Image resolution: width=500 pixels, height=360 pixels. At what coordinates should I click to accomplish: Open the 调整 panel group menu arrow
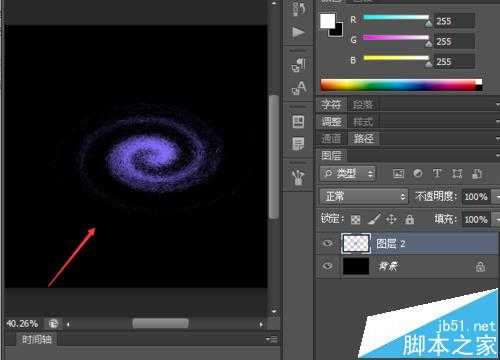coord(497,122)
